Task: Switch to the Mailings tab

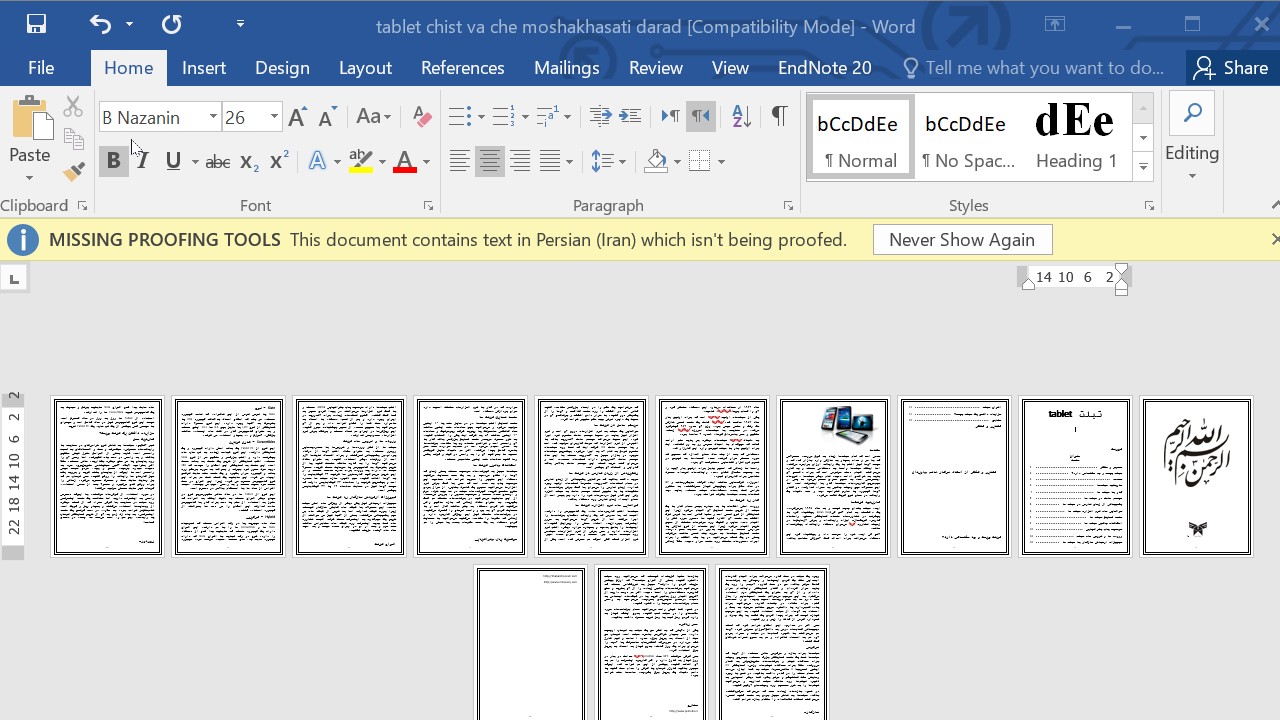Action: click(x=567, y=68)
